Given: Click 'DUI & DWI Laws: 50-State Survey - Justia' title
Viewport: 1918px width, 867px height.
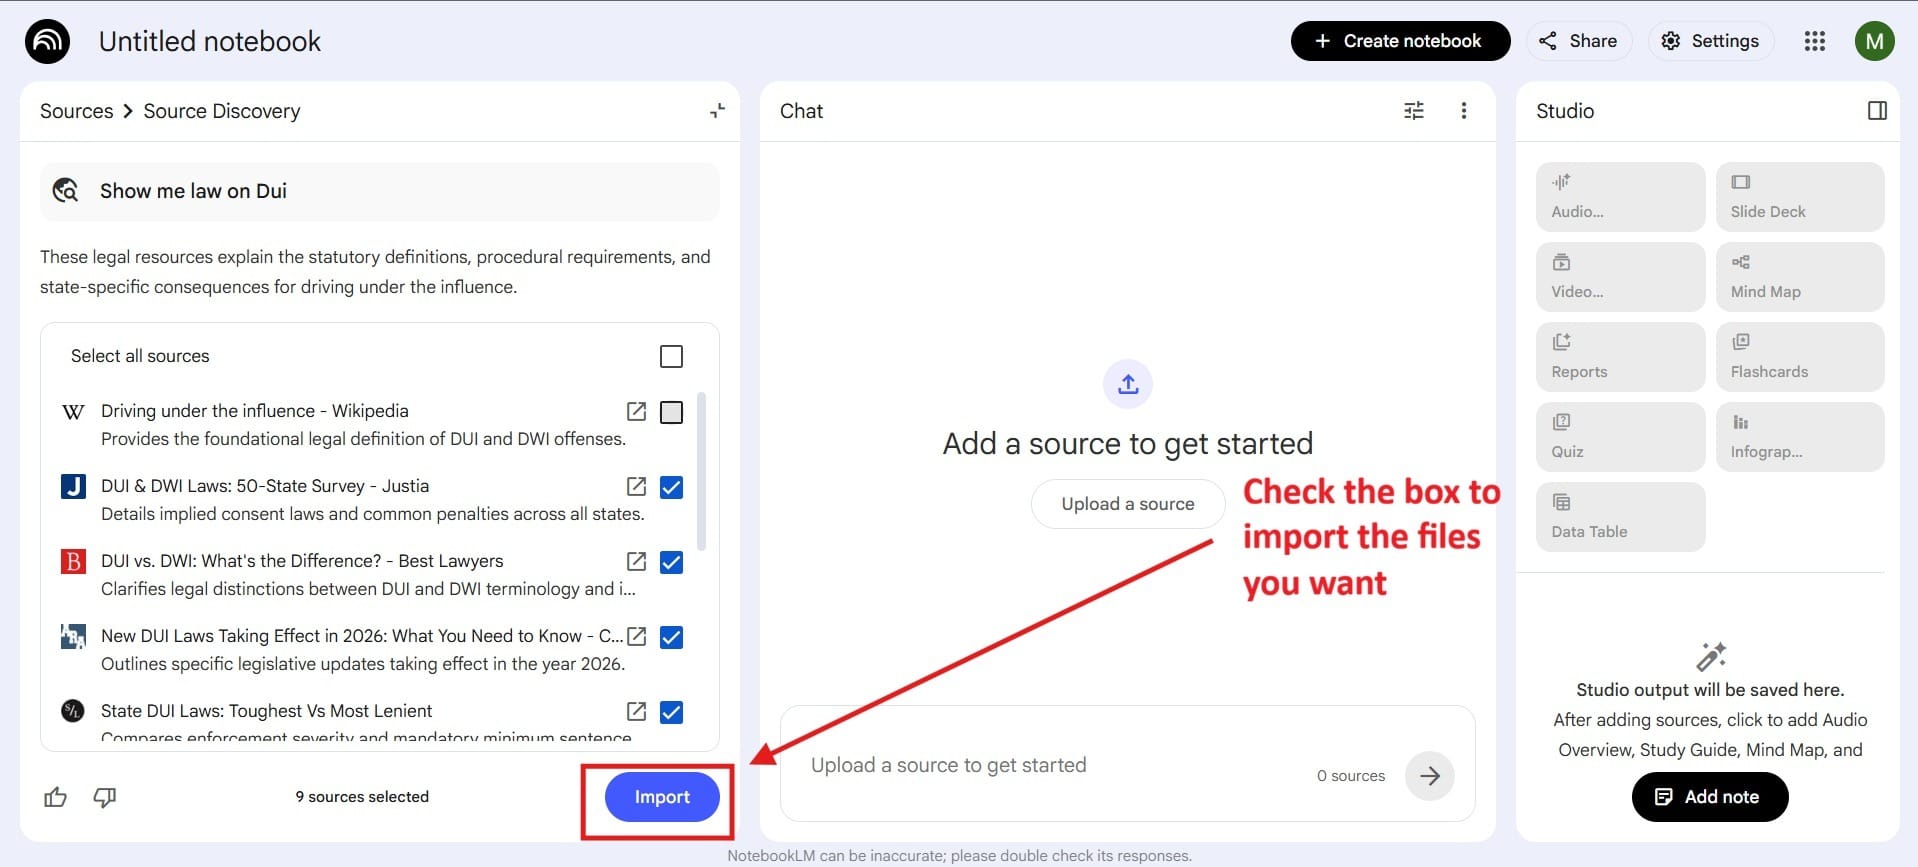Looking at the screenshot, I should pos(265,486).
